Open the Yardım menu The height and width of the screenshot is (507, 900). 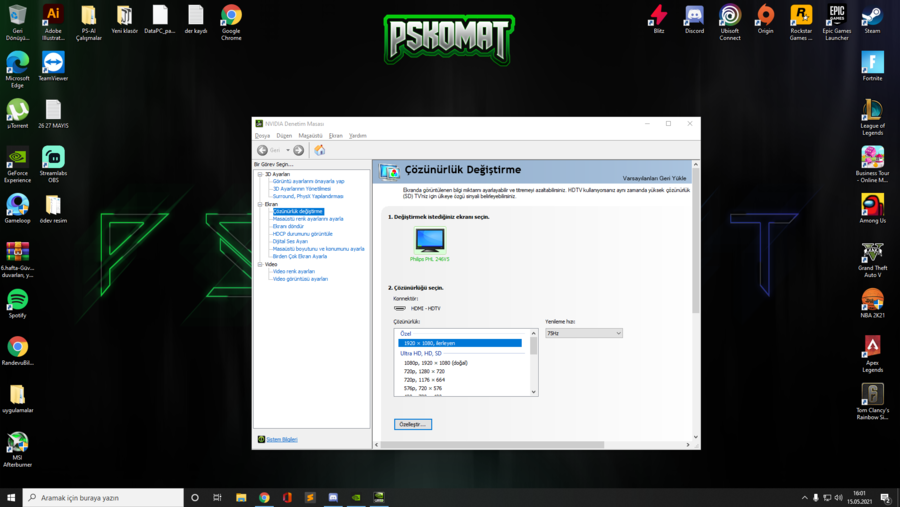coord(358,136)
